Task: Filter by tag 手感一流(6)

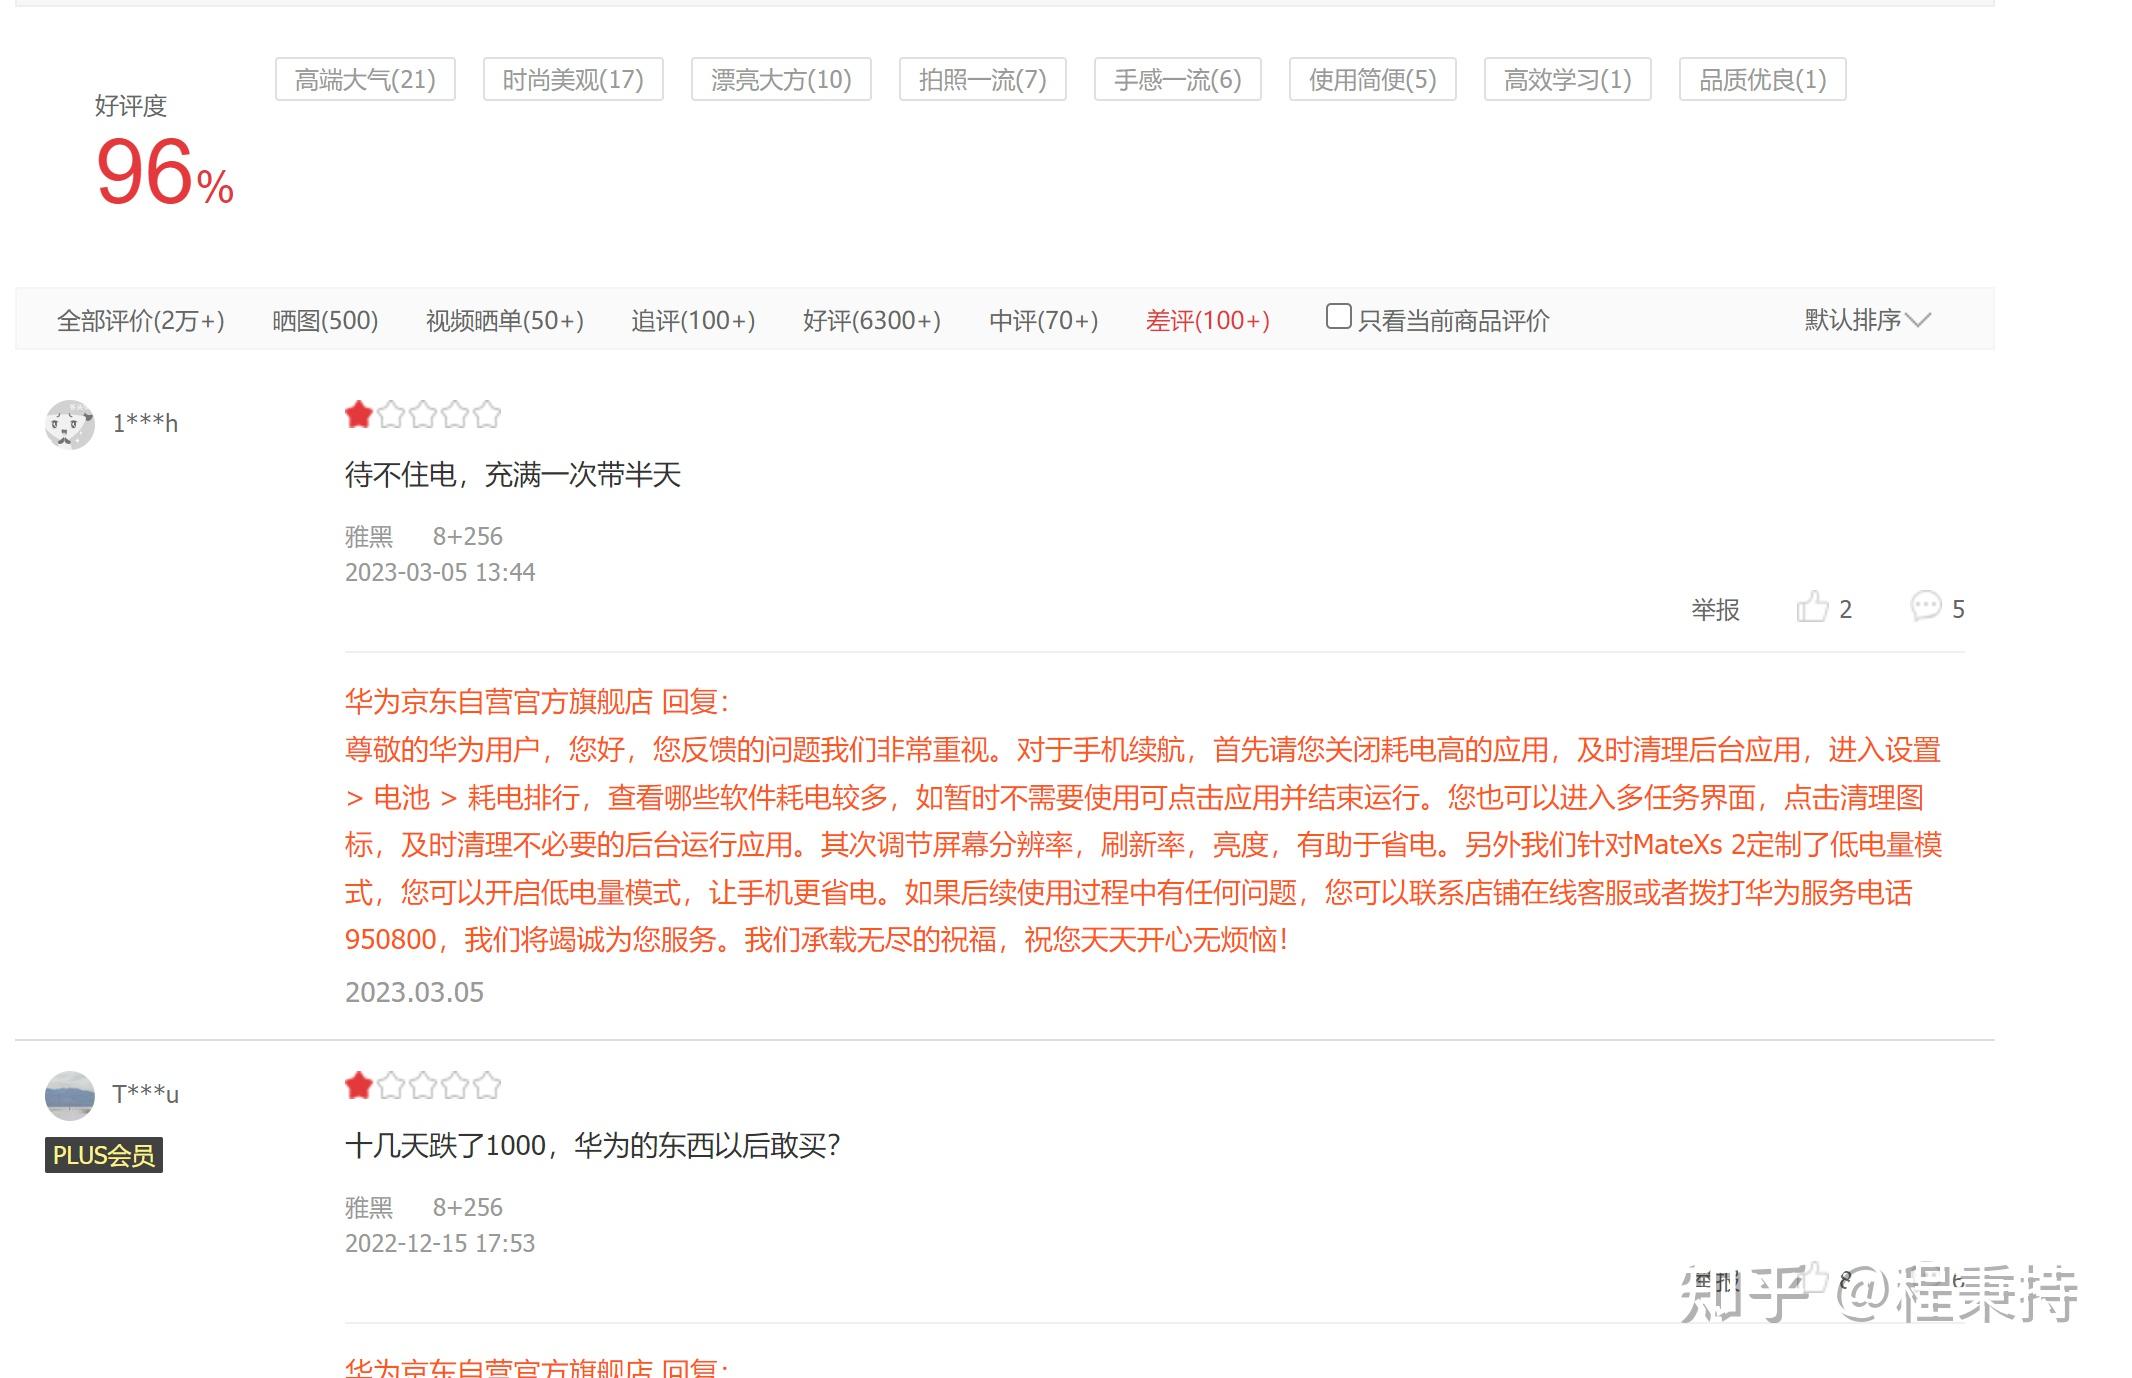Action: pos(1178,79)
